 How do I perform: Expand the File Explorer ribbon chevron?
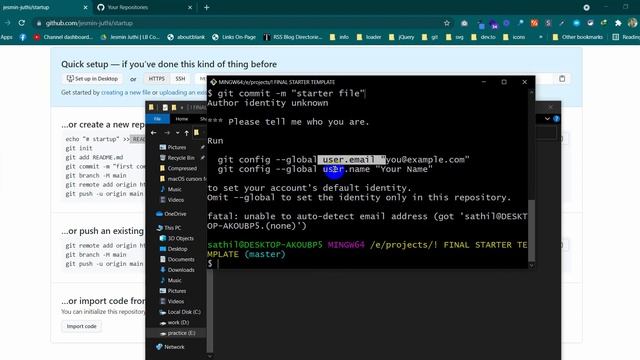pyautogui.click(x=547, y=119)
